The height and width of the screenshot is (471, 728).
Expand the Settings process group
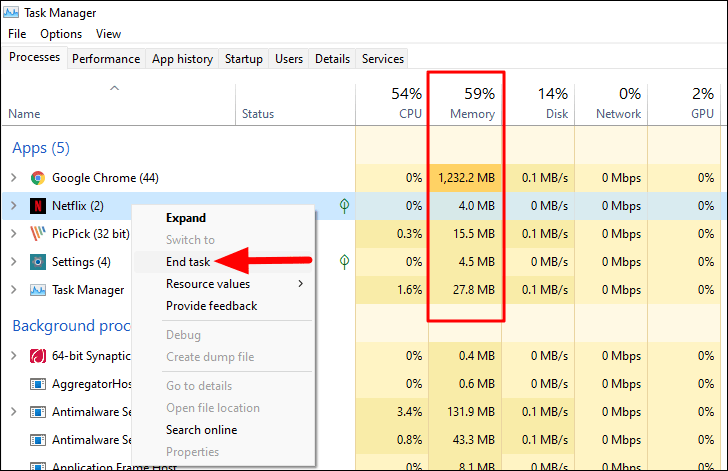click(x=13, y=262)
